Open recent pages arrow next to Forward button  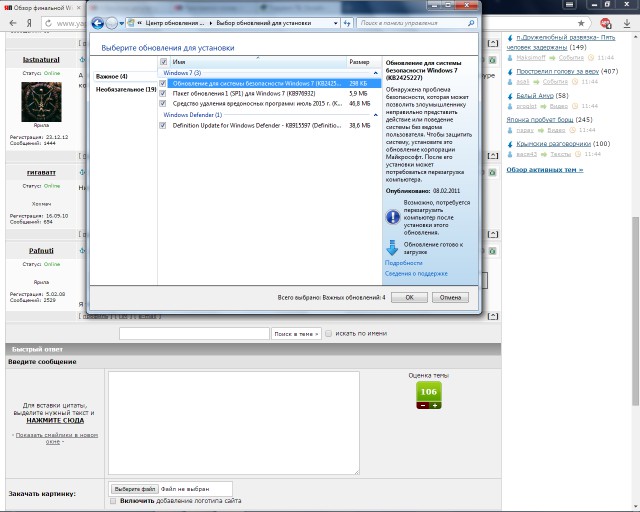click(x=122, y=23)
